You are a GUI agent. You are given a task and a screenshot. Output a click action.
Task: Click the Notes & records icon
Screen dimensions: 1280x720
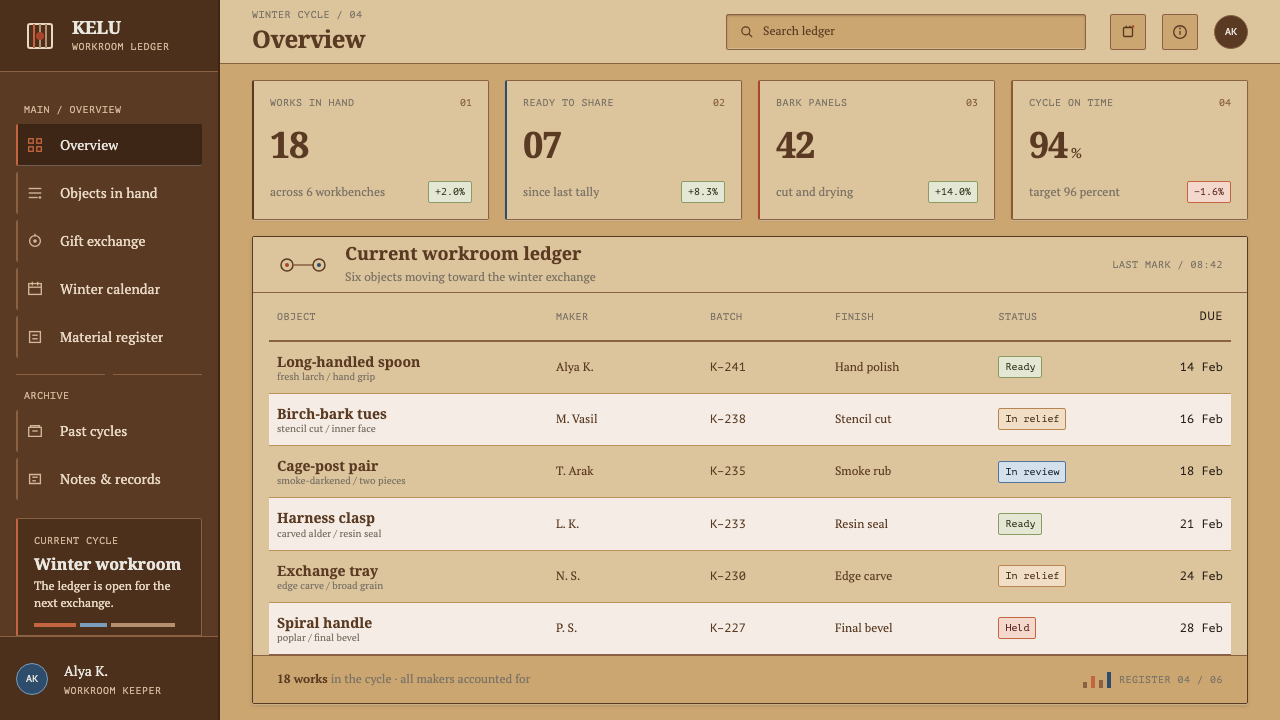pos(35,479)
